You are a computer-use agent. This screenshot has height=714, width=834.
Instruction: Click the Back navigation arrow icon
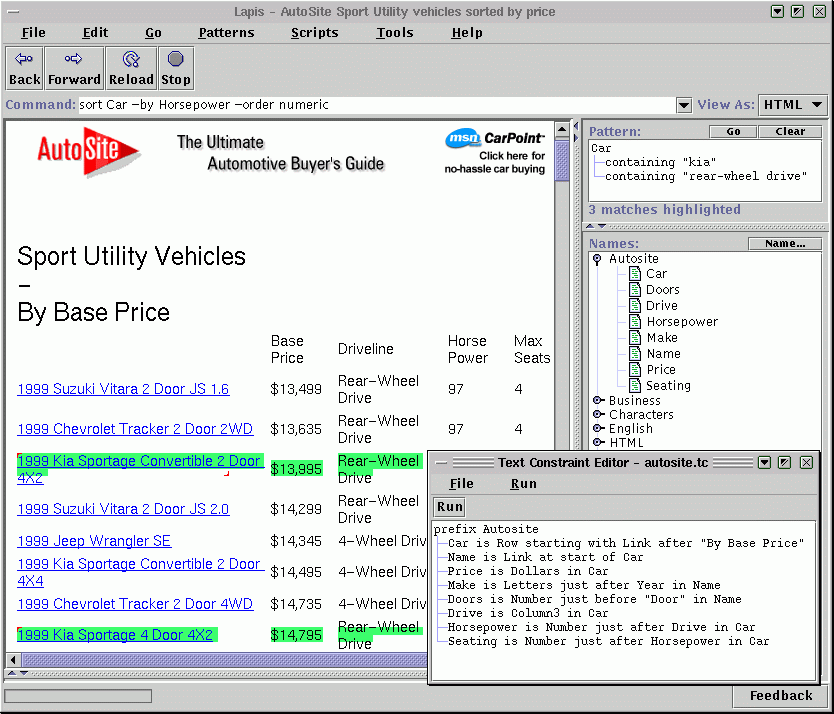pyautogui.click(x=24, y=60)
